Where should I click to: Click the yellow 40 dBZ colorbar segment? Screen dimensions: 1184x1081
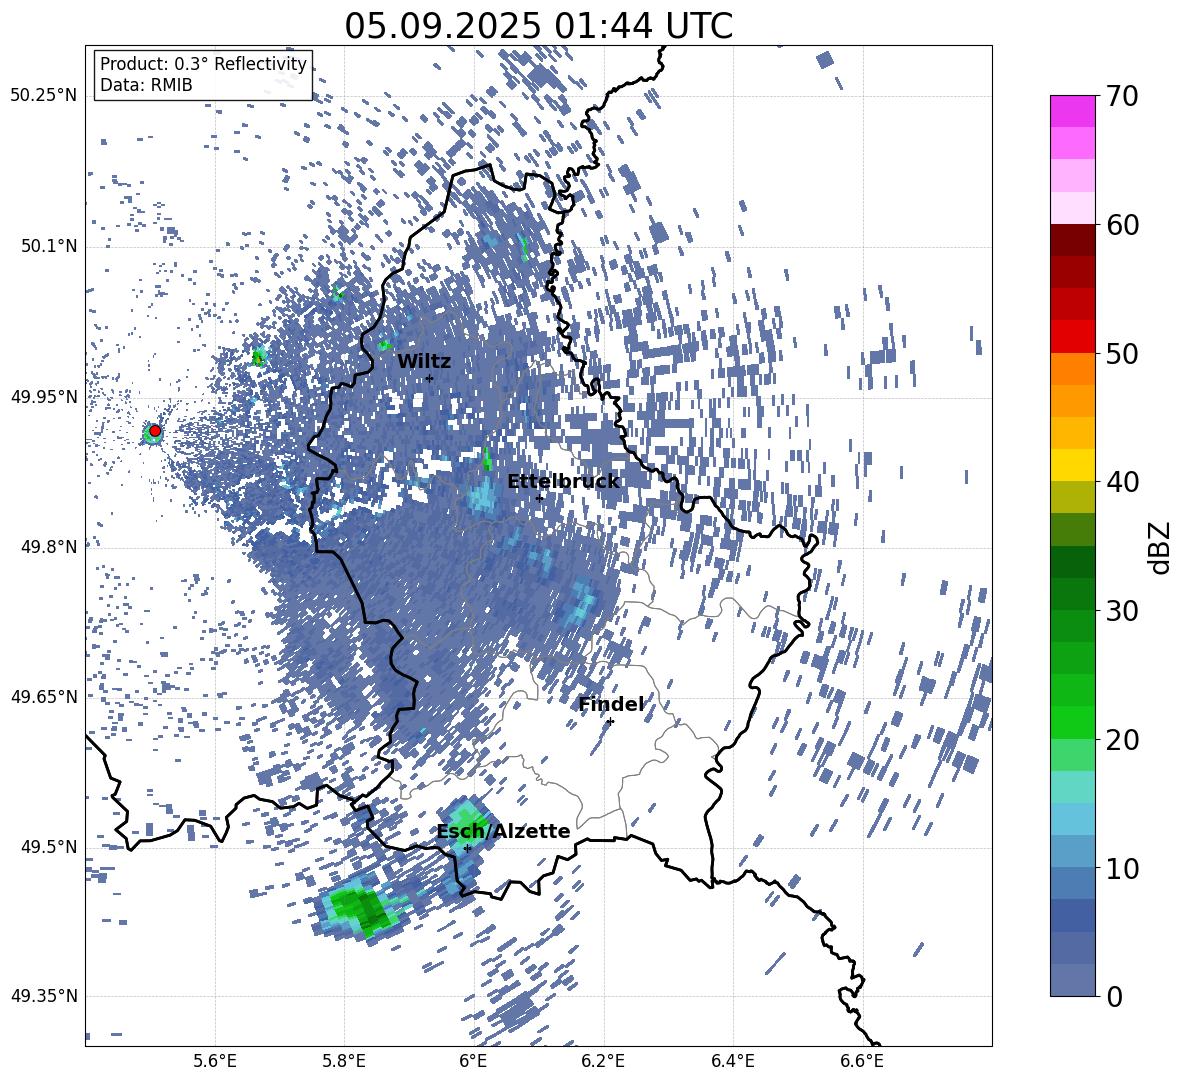pos(1073,465)
